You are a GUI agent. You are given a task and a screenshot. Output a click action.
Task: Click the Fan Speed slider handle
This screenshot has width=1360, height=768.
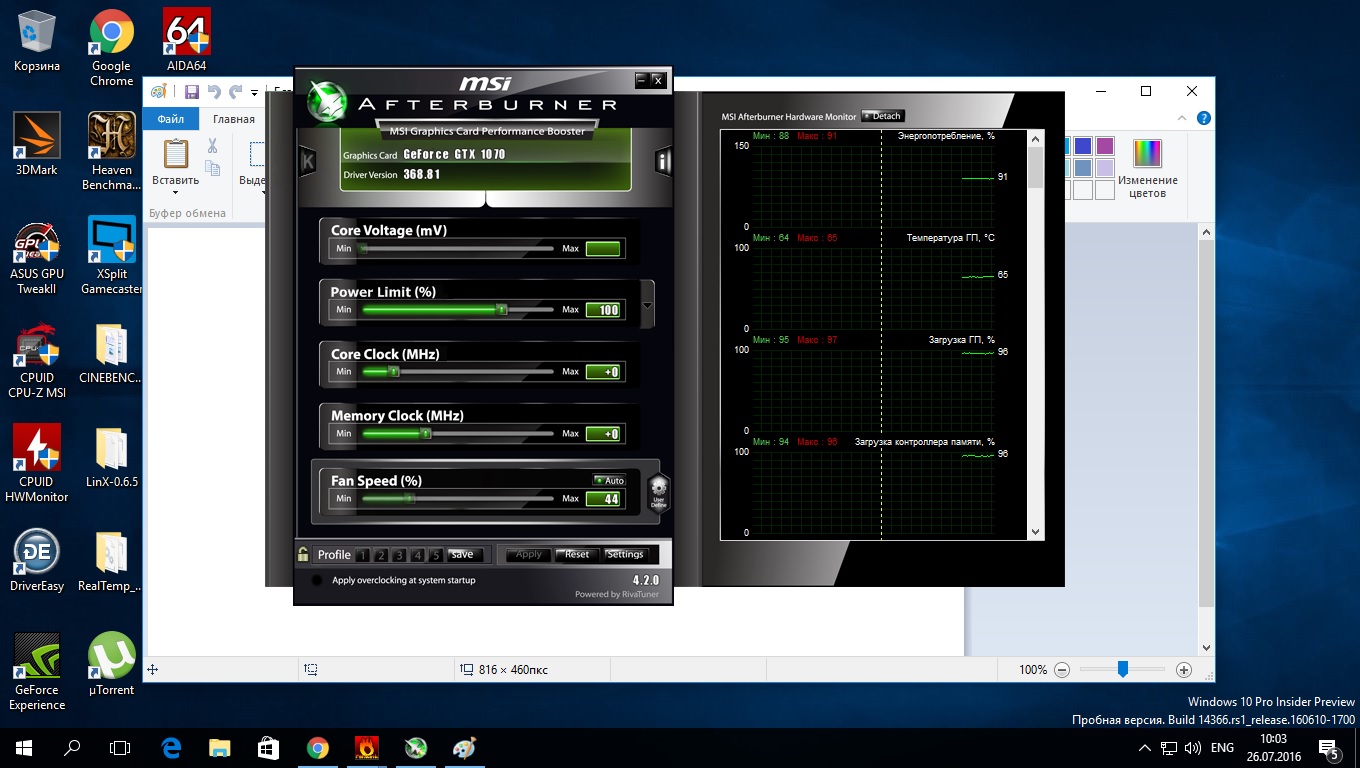[x=409, y=498]
